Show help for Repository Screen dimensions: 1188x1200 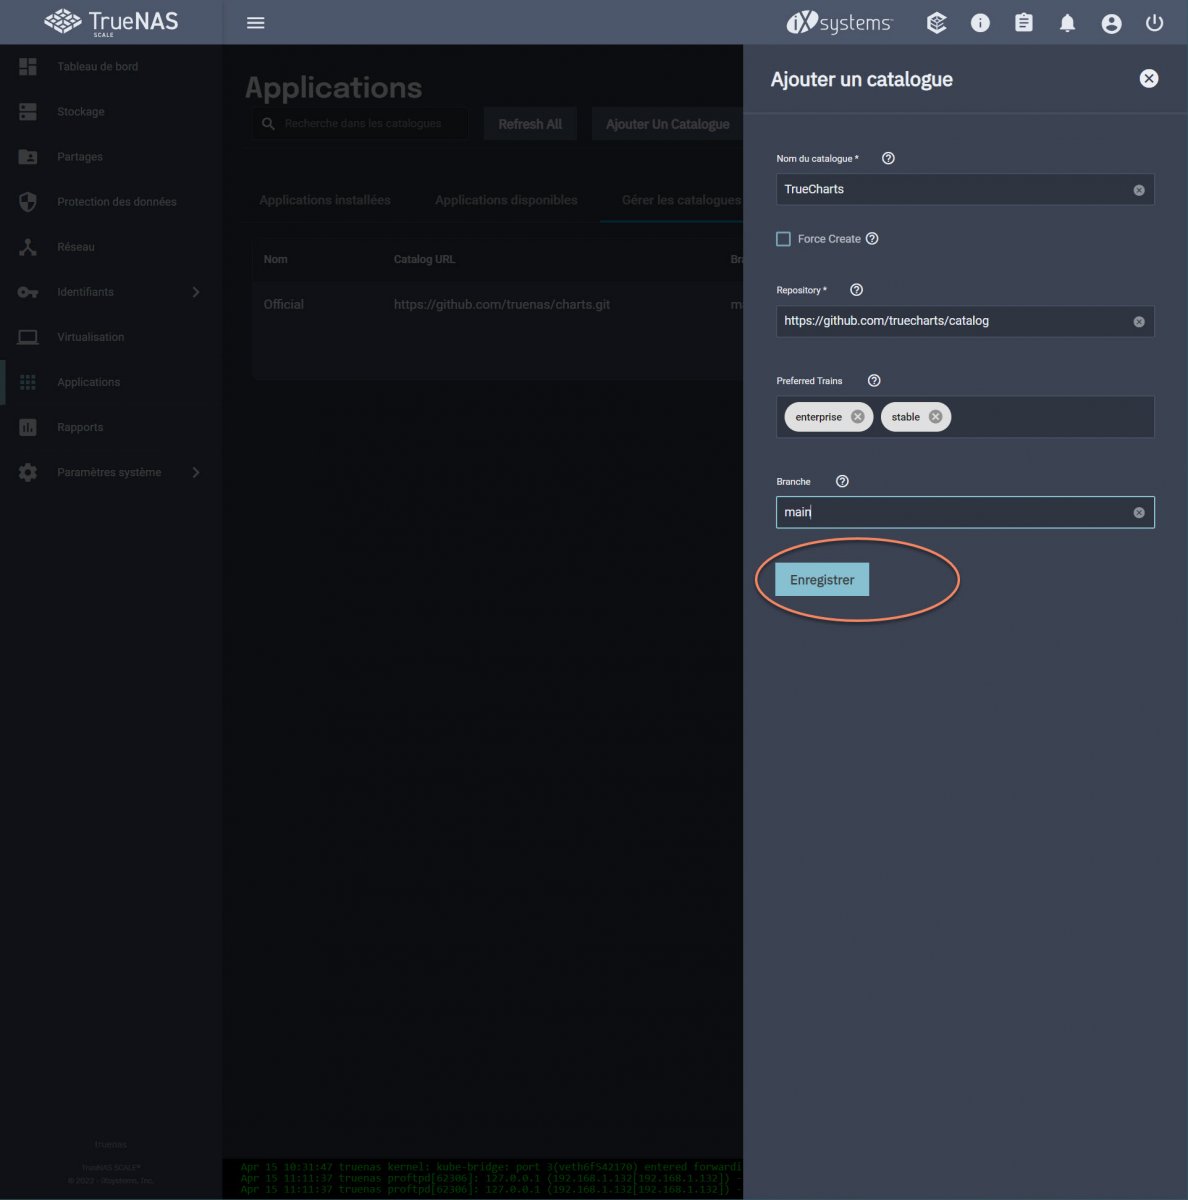point(856,290)
